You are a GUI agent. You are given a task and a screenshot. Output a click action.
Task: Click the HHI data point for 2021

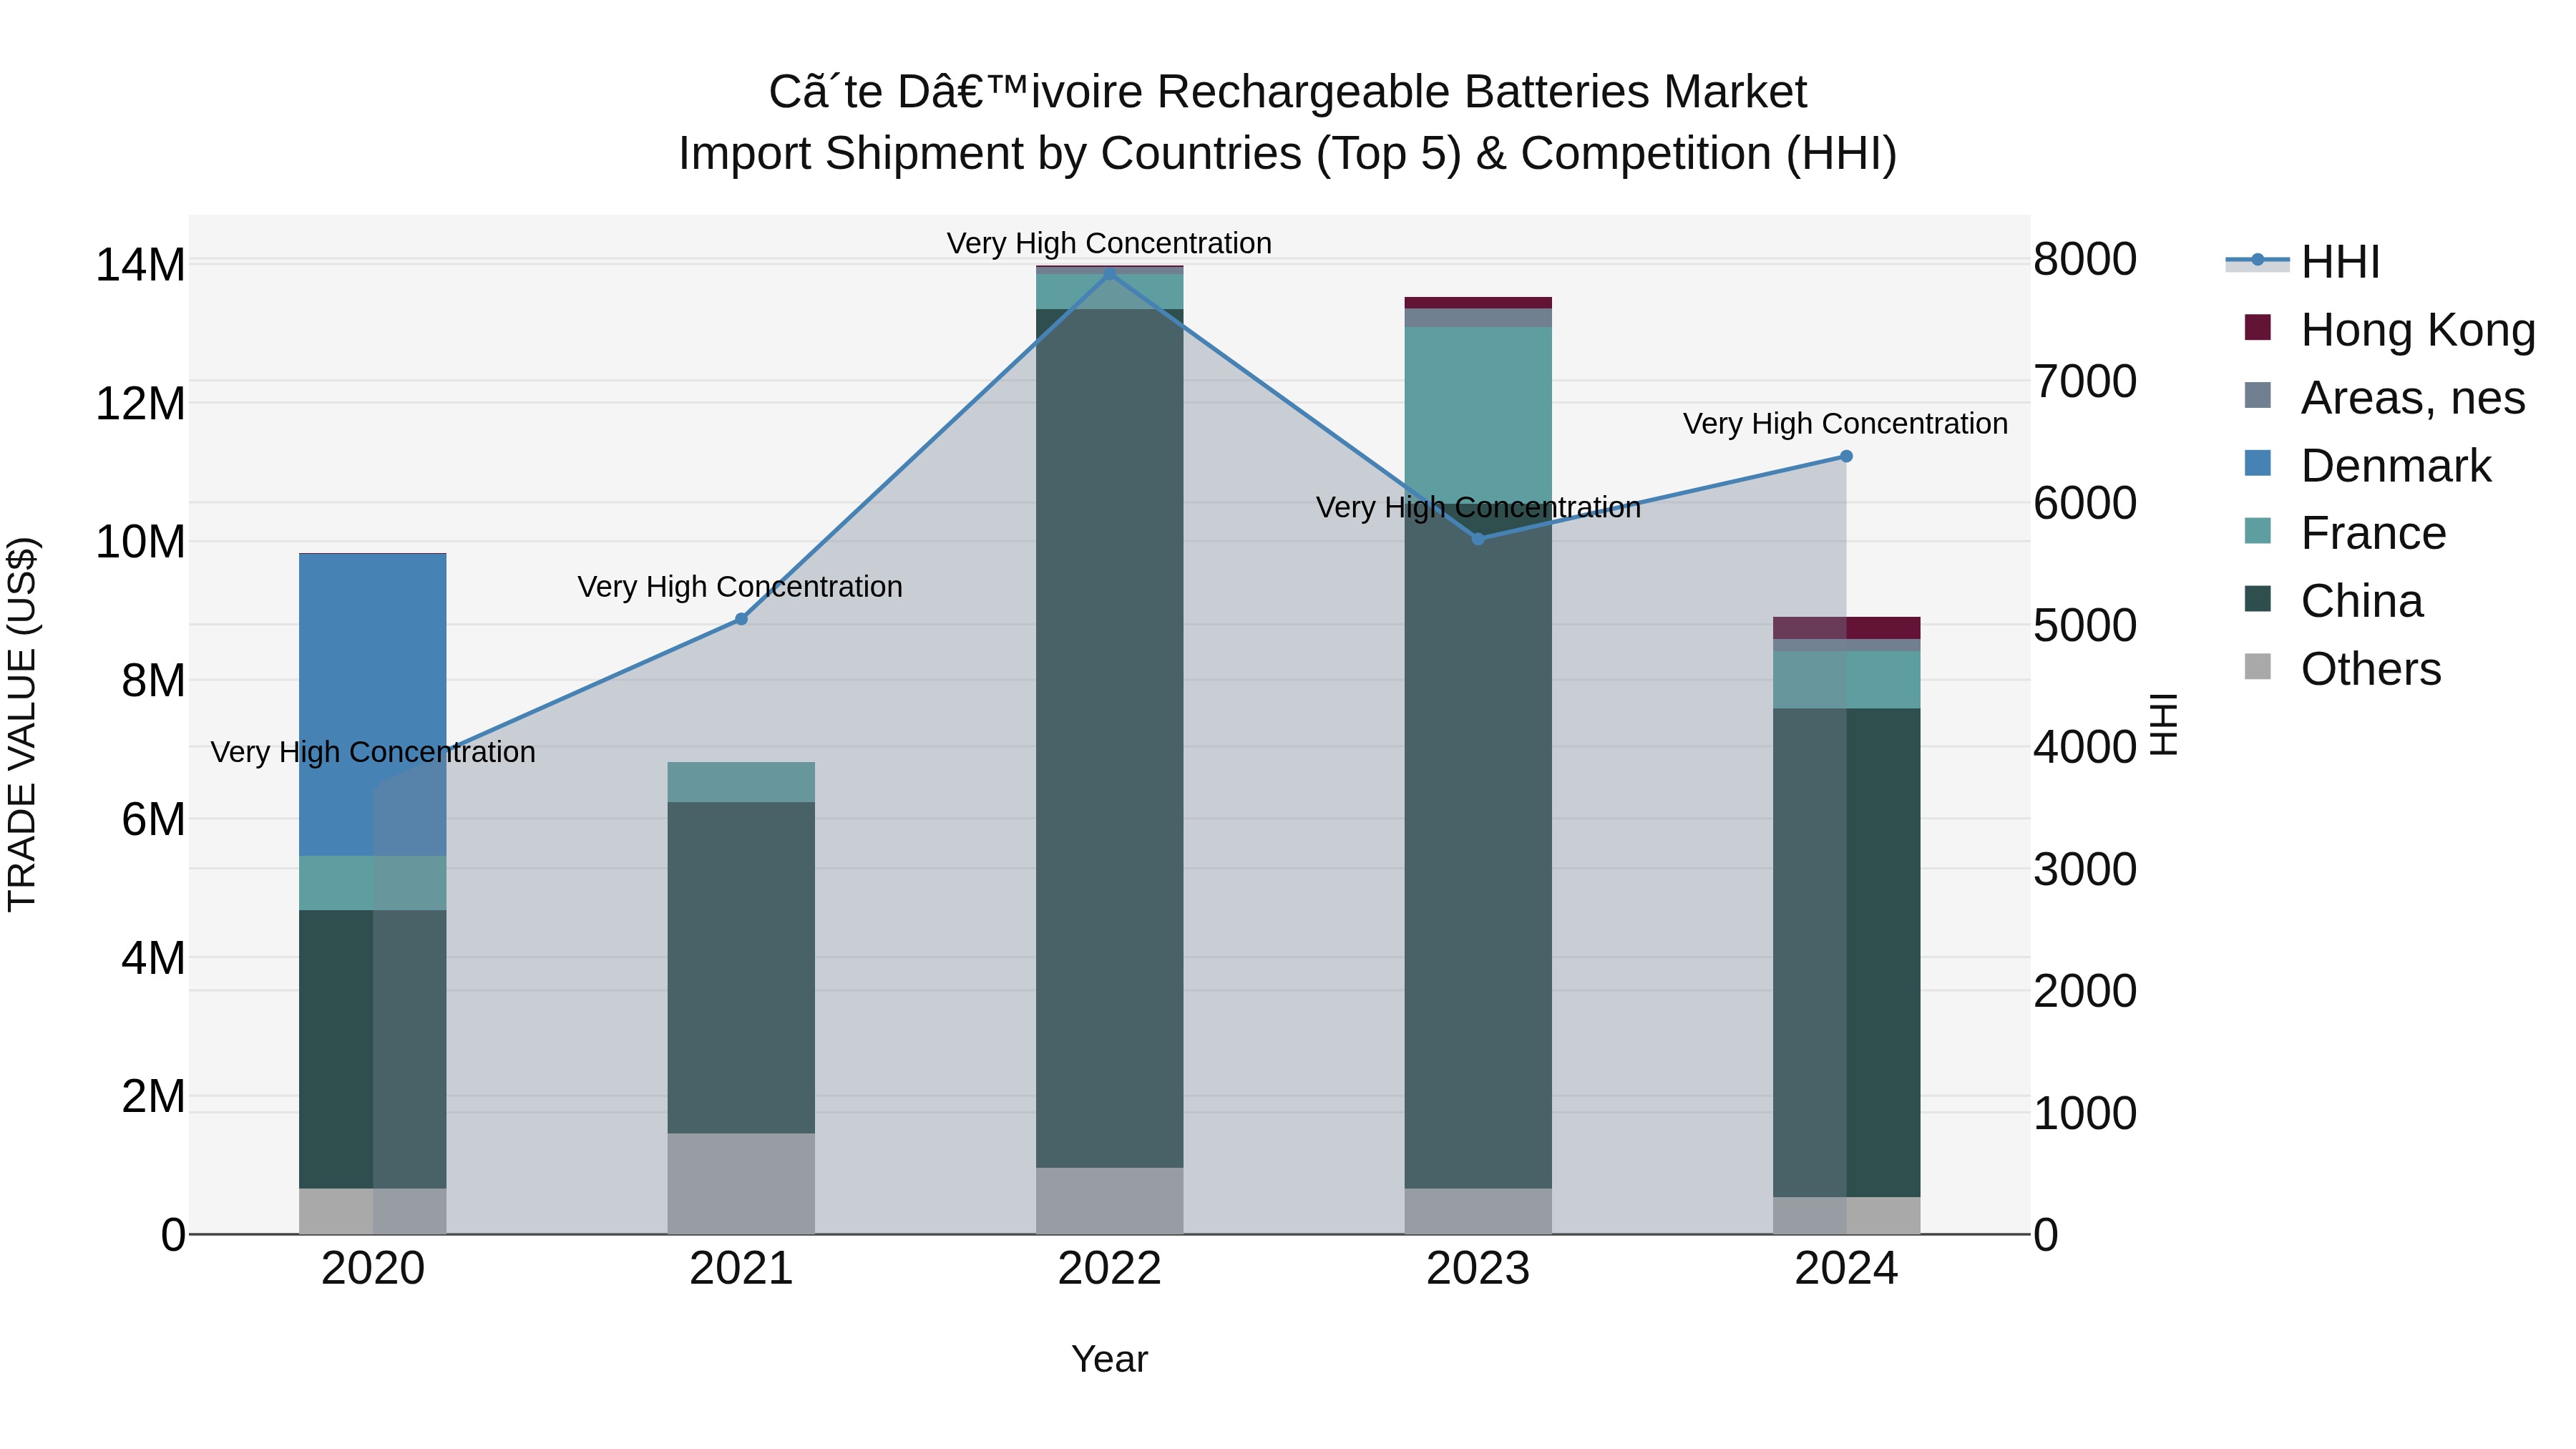(x=741, y=619)
